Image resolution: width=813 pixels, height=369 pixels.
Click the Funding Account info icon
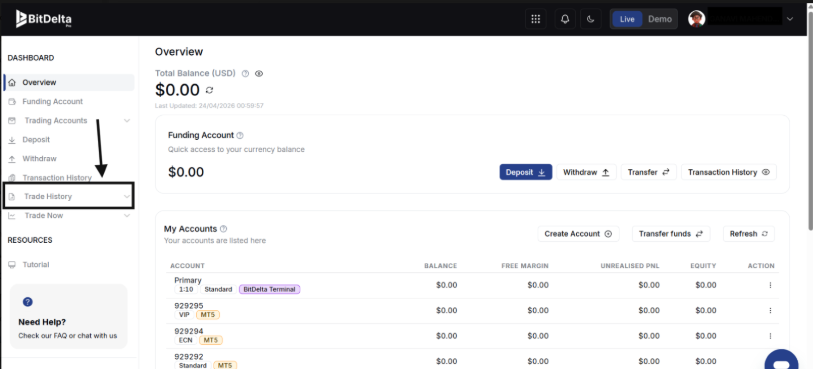(240, 135)
